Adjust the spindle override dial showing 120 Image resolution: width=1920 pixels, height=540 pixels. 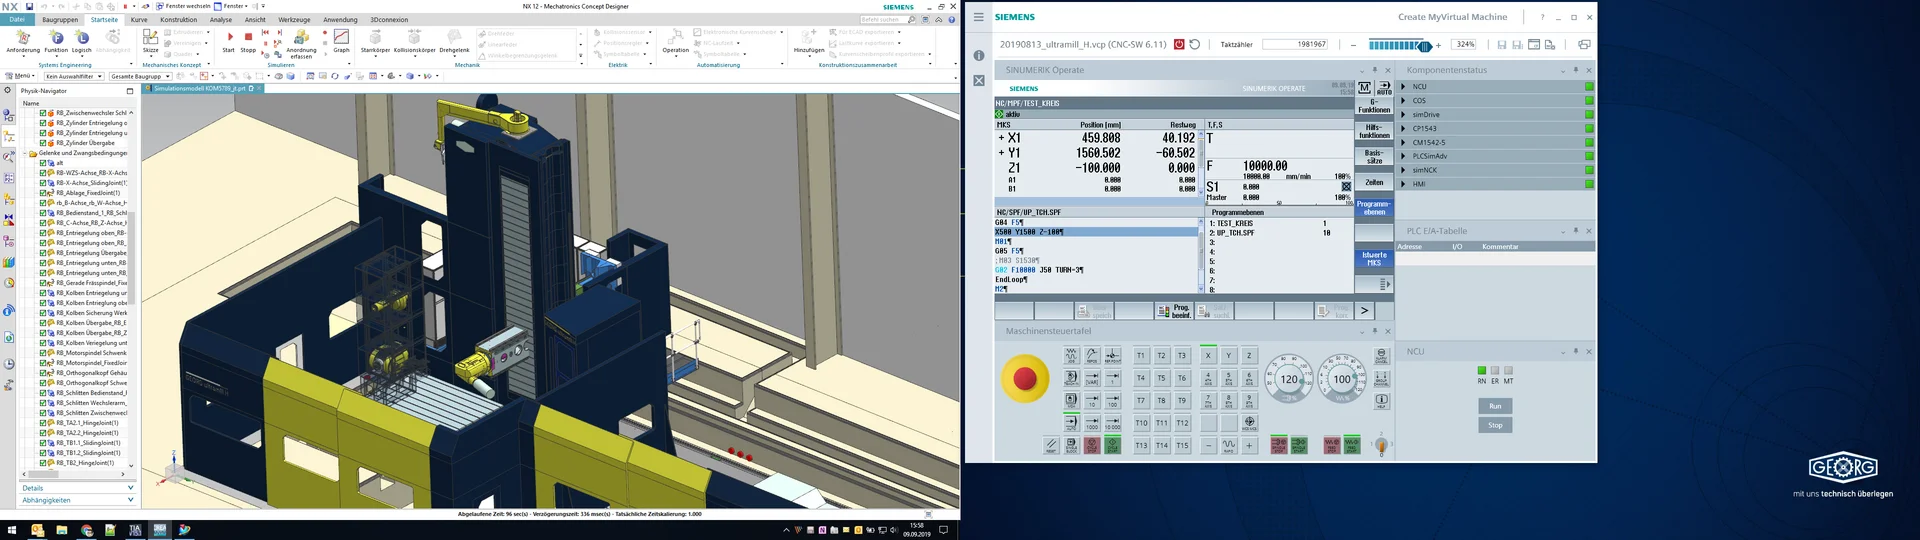(x=1289, y=379)
